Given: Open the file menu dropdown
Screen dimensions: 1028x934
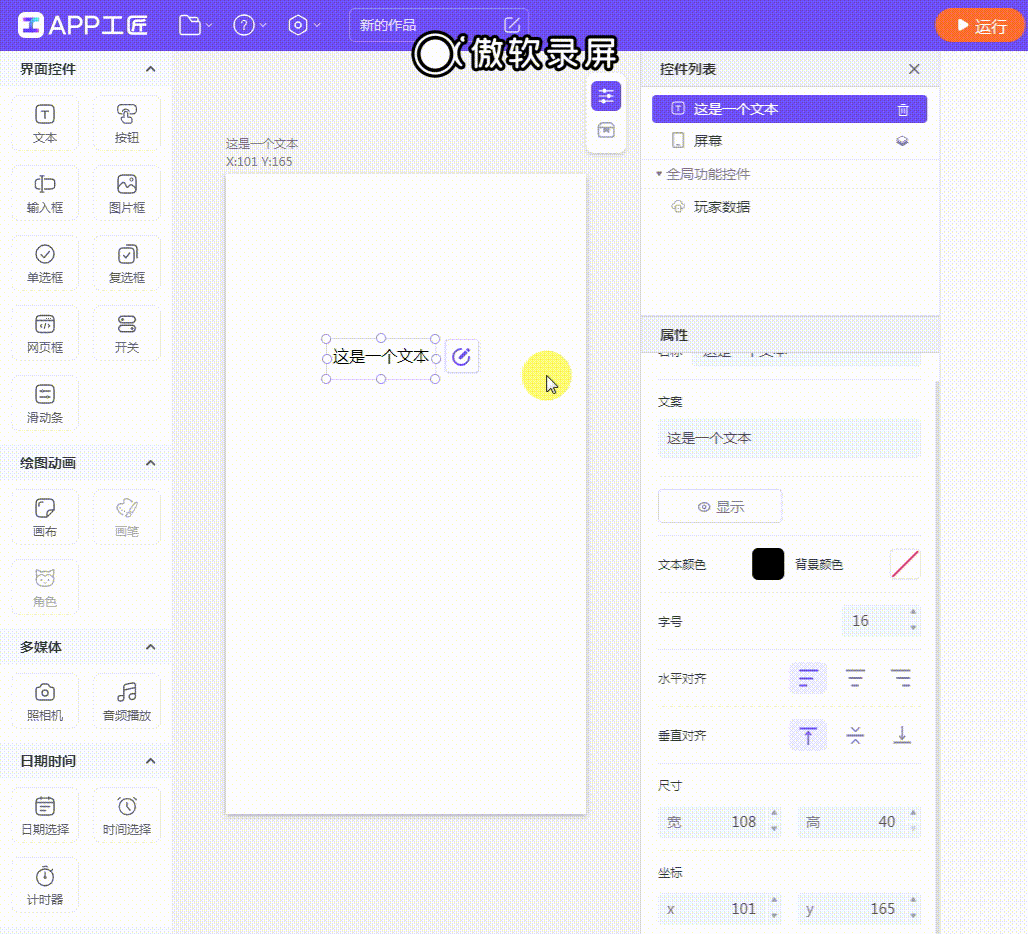Looking at the screenshot, I should 195,26.
